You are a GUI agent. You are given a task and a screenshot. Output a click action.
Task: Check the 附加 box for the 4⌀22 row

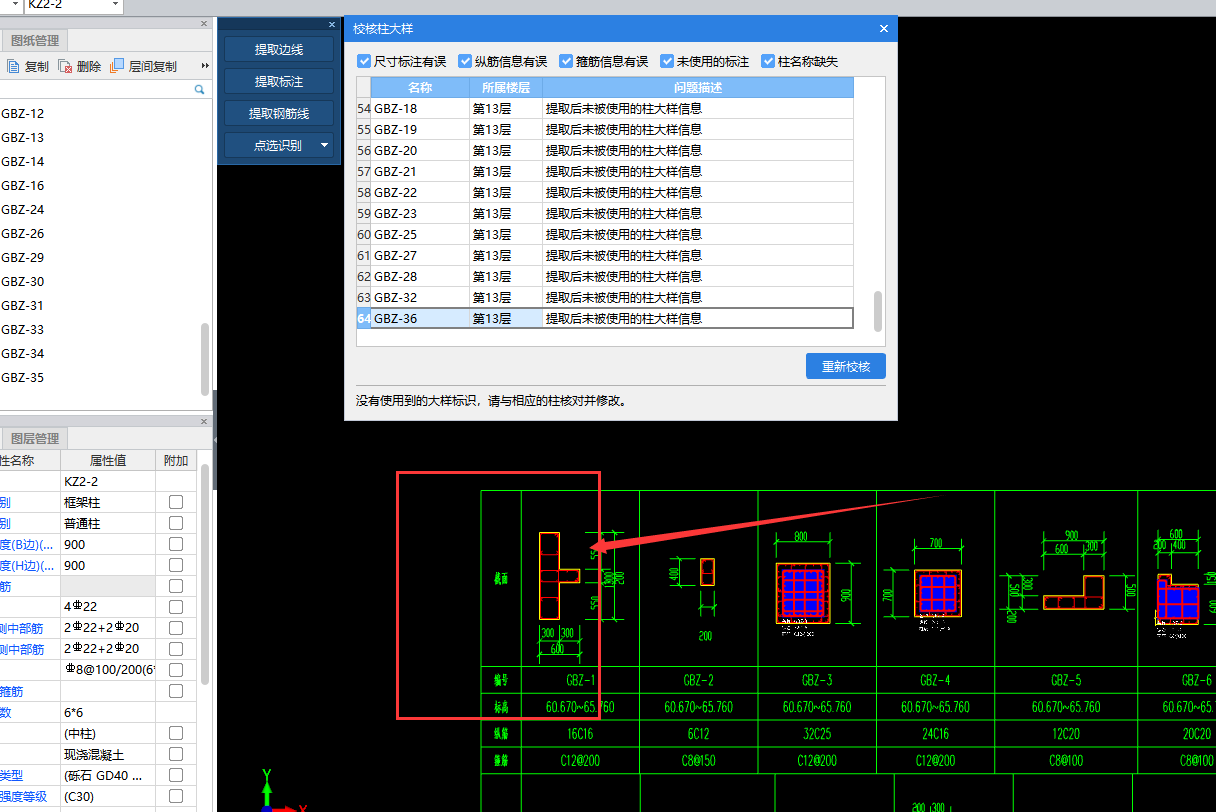click(176, 607)
